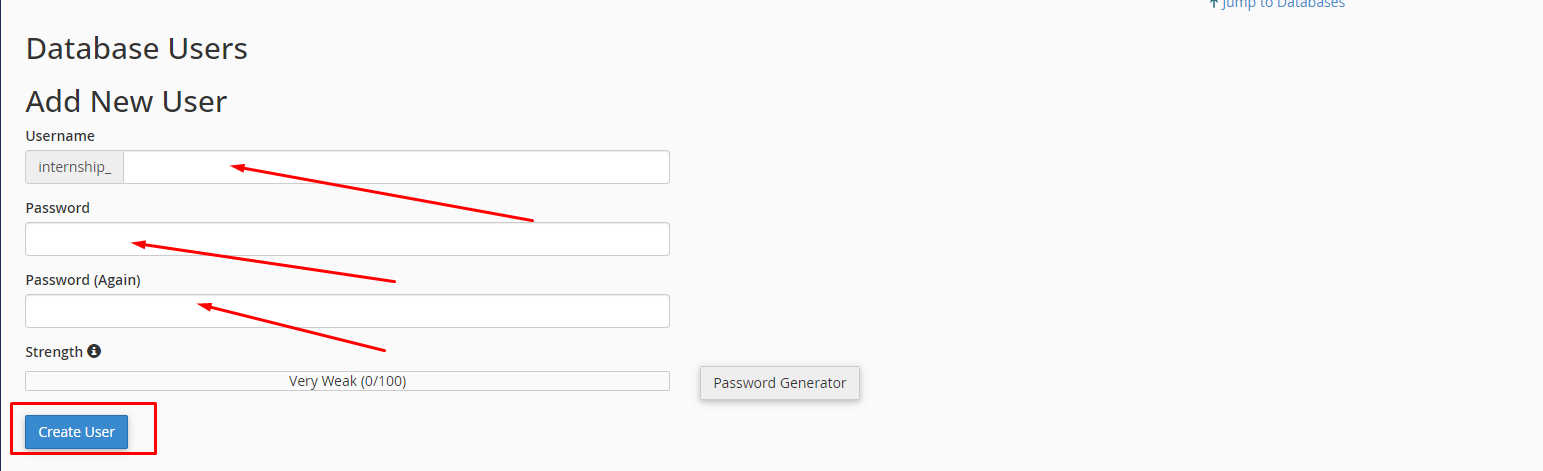Click the Password (Again) label
The image size is (1543, 471).
coord(83,280)
